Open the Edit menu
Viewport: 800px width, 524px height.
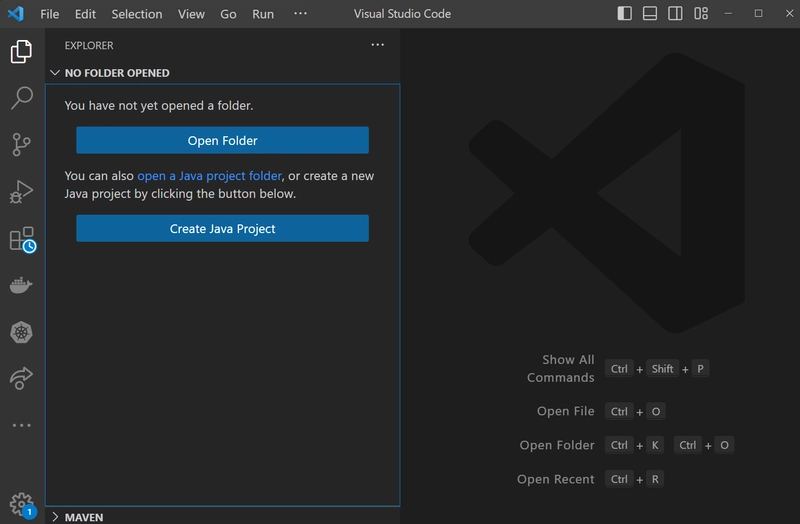pyautogui.click(x=85, y=14)
